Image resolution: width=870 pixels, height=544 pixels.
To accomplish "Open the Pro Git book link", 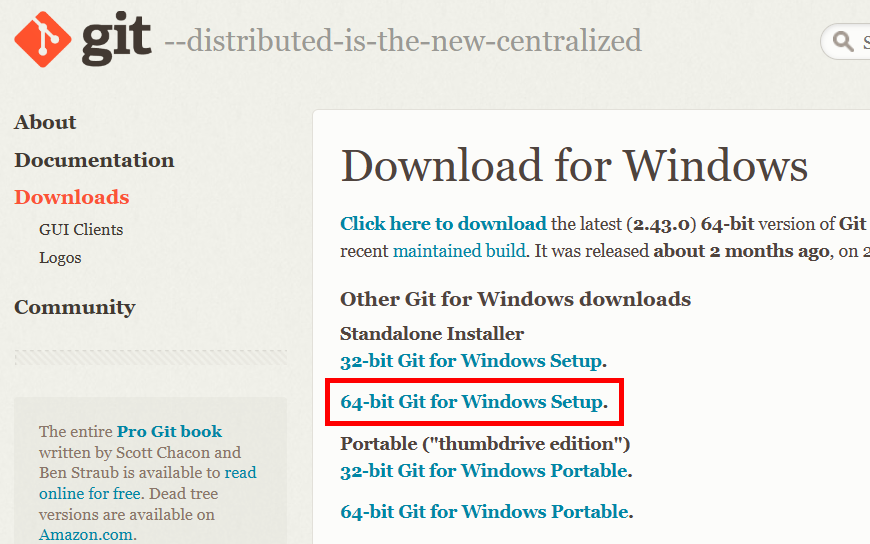I will (x=169, y=432).
